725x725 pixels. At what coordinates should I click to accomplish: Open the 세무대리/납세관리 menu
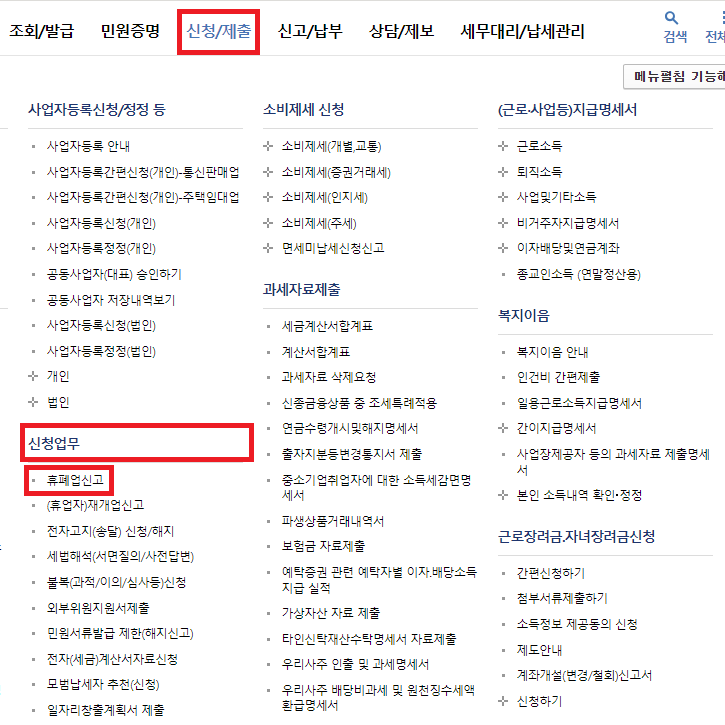(x=522, y=31)
